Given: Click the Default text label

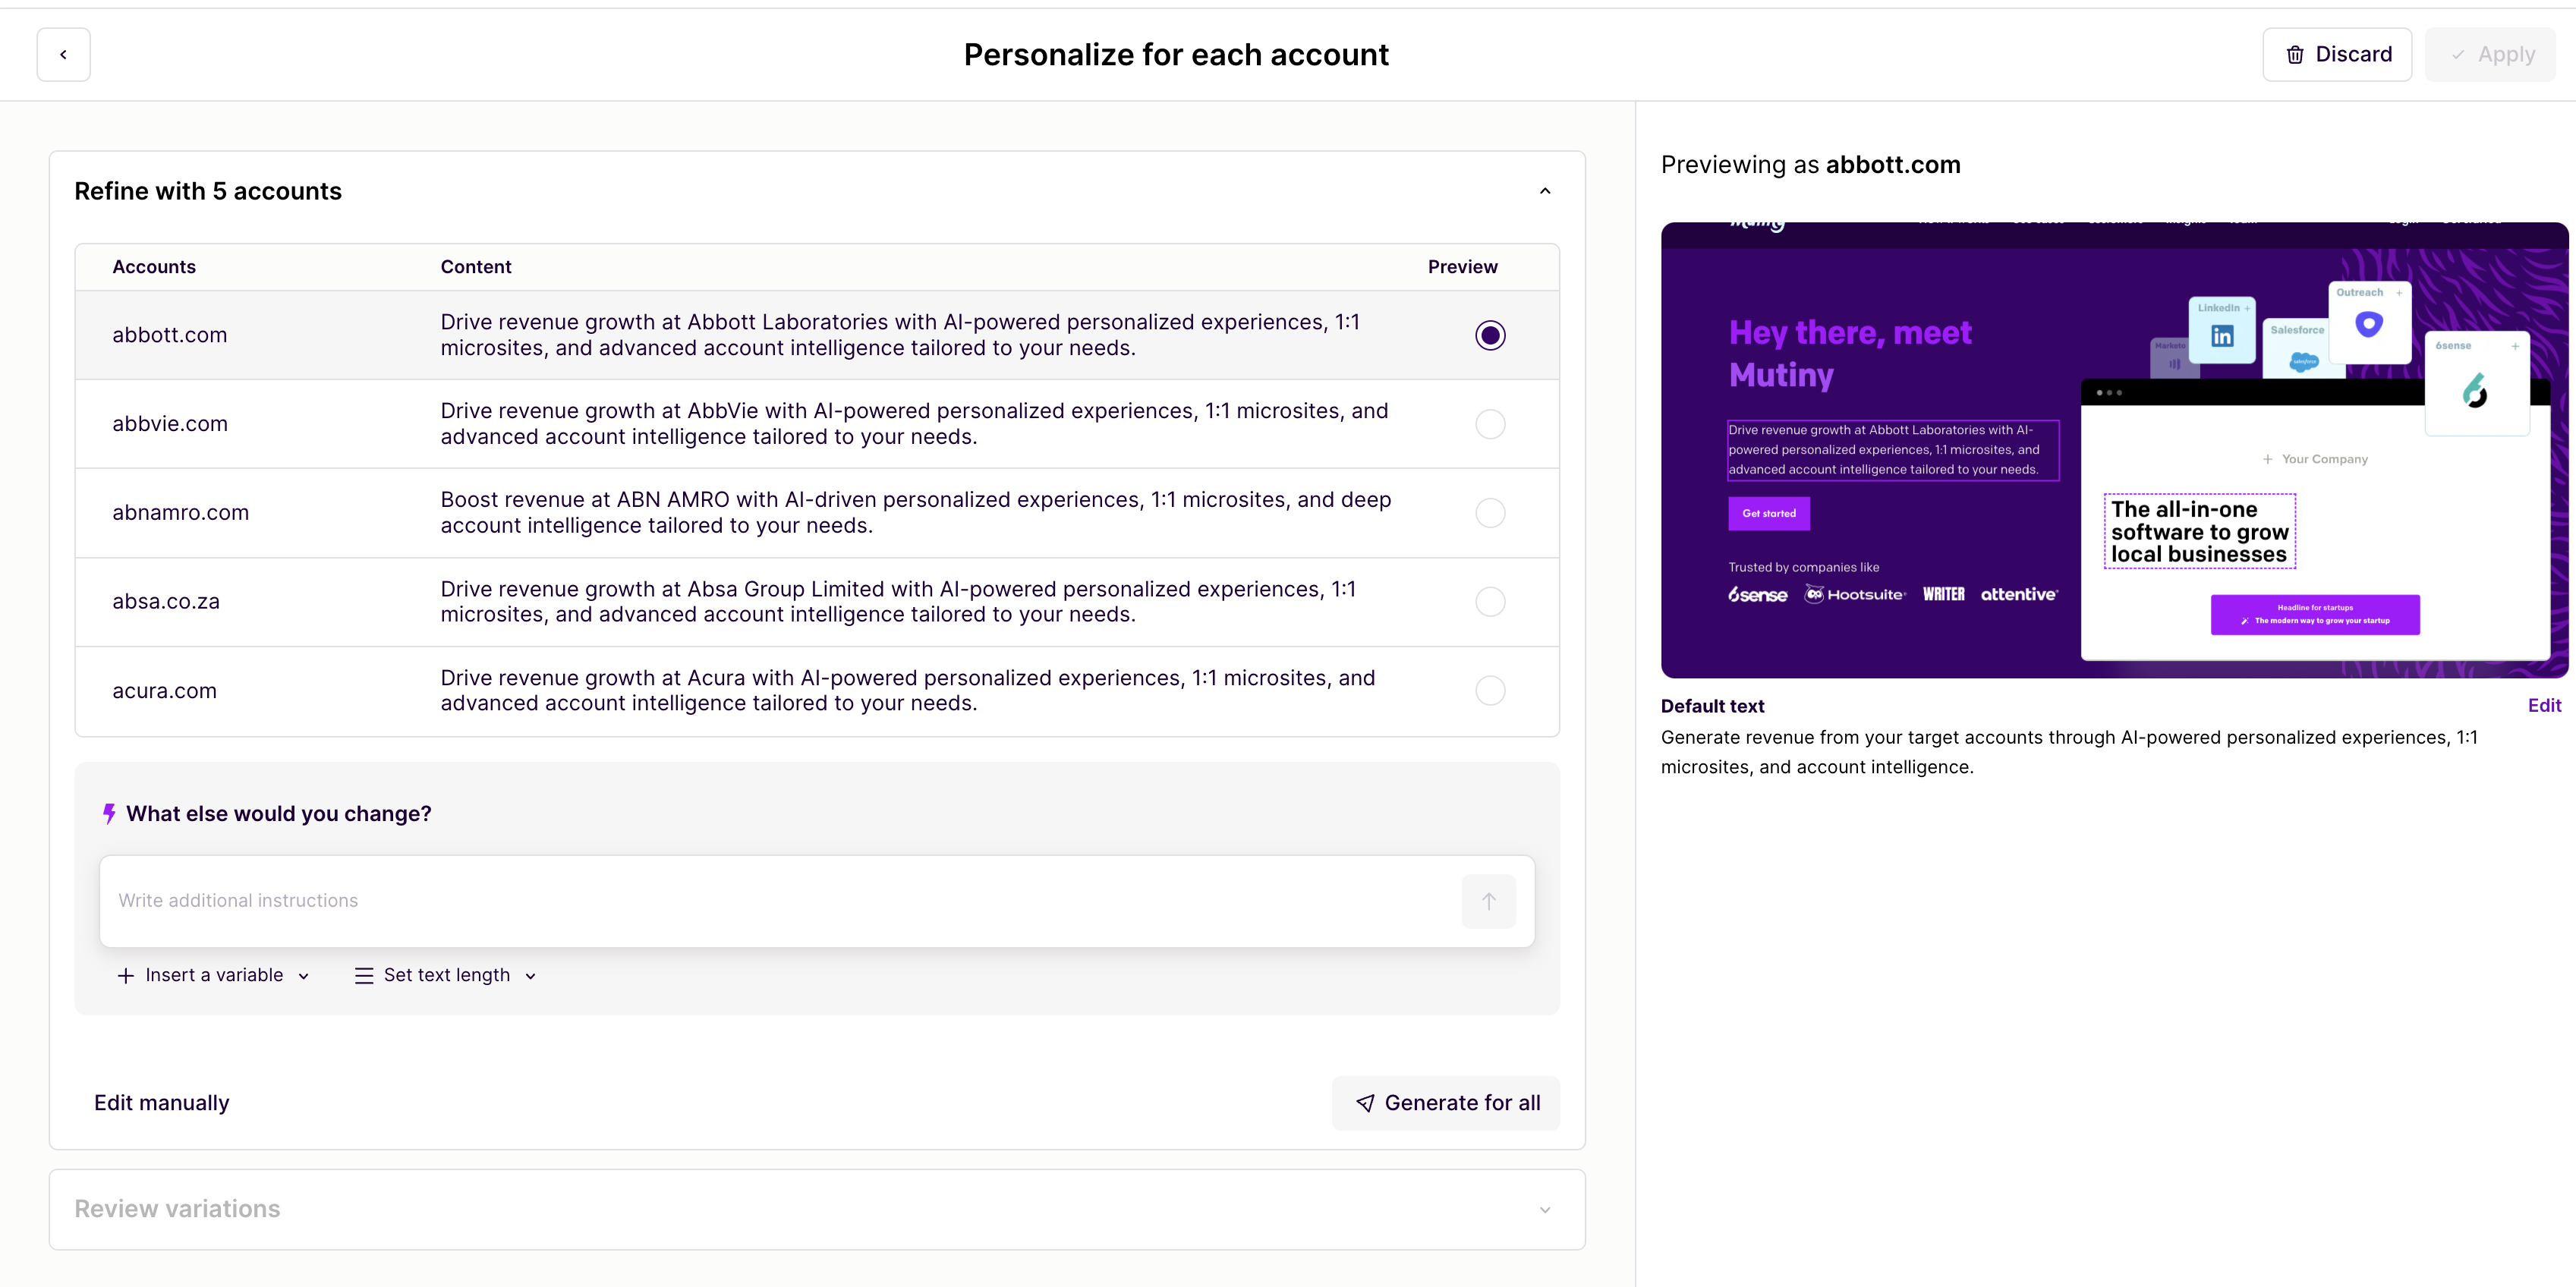Looking at the screenshot, I should (1712, 706).
